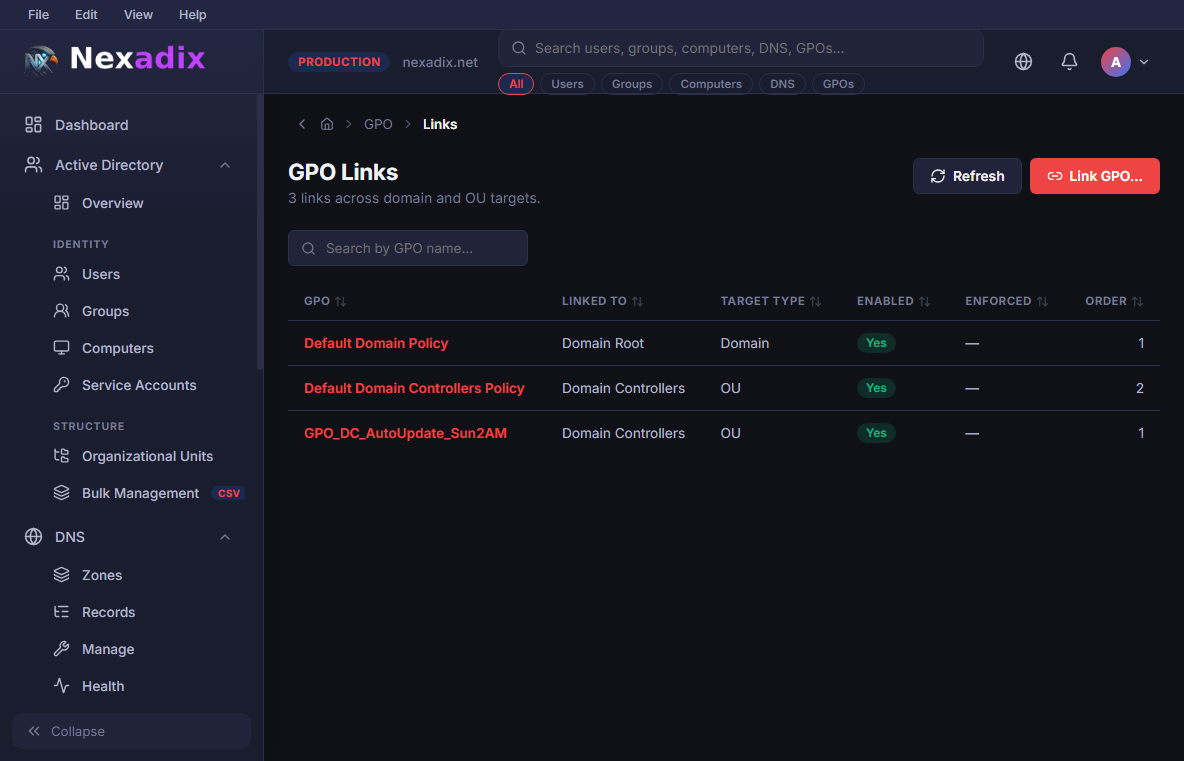
Task: Collapse the DNS section
Action: click(x=225, y=537)
